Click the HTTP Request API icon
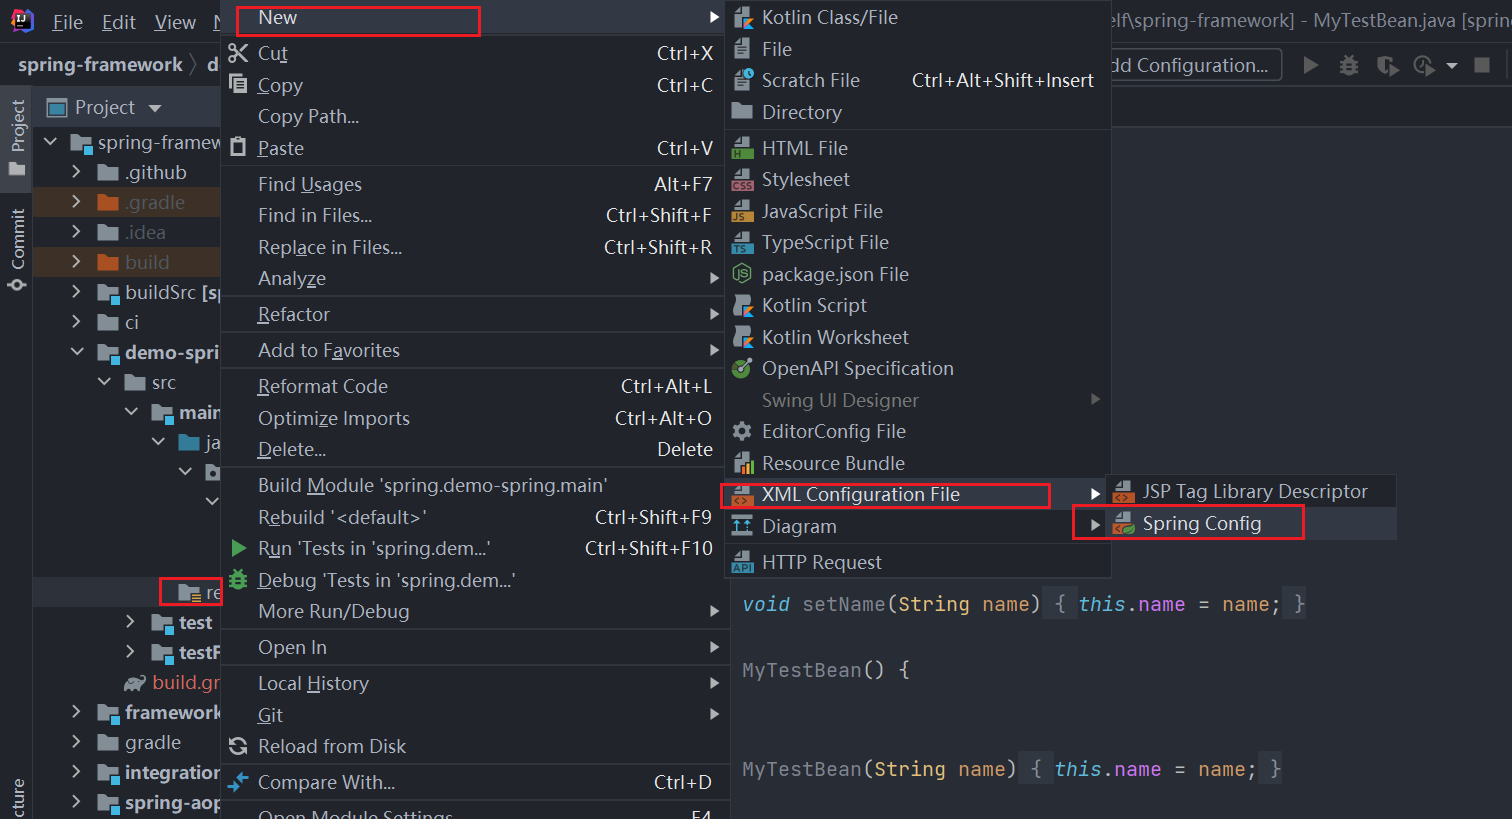This screenshot has width=1512, height=819. pos(743,563)
